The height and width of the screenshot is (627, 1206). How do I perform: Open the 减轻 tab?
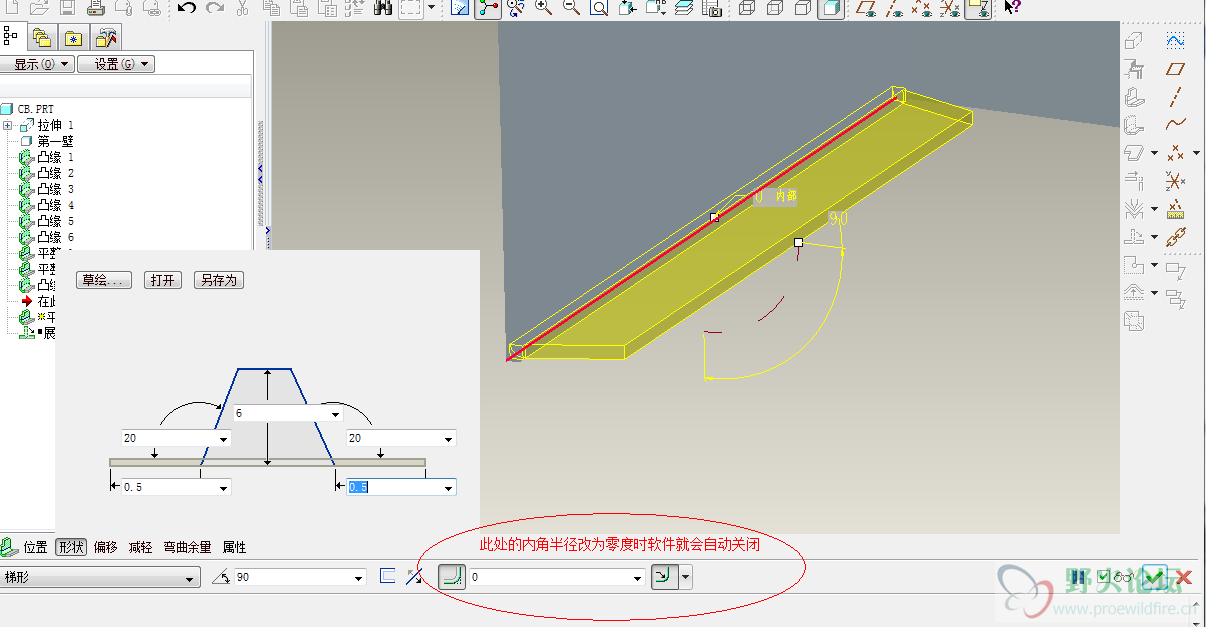(x=140, y=547)
